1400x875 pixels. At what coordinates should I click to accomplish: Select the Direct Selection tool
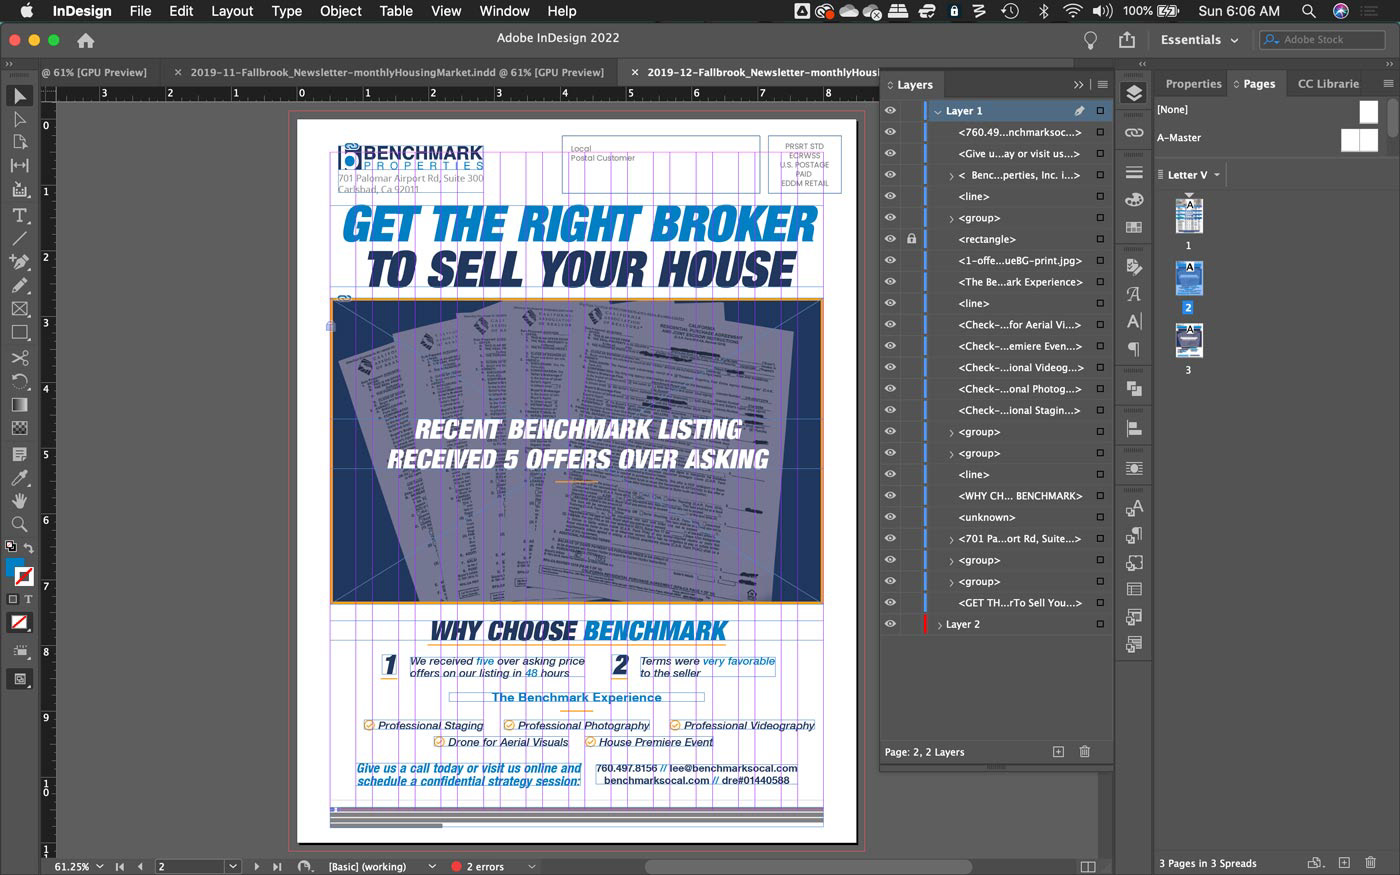click(x=19, y=119)
